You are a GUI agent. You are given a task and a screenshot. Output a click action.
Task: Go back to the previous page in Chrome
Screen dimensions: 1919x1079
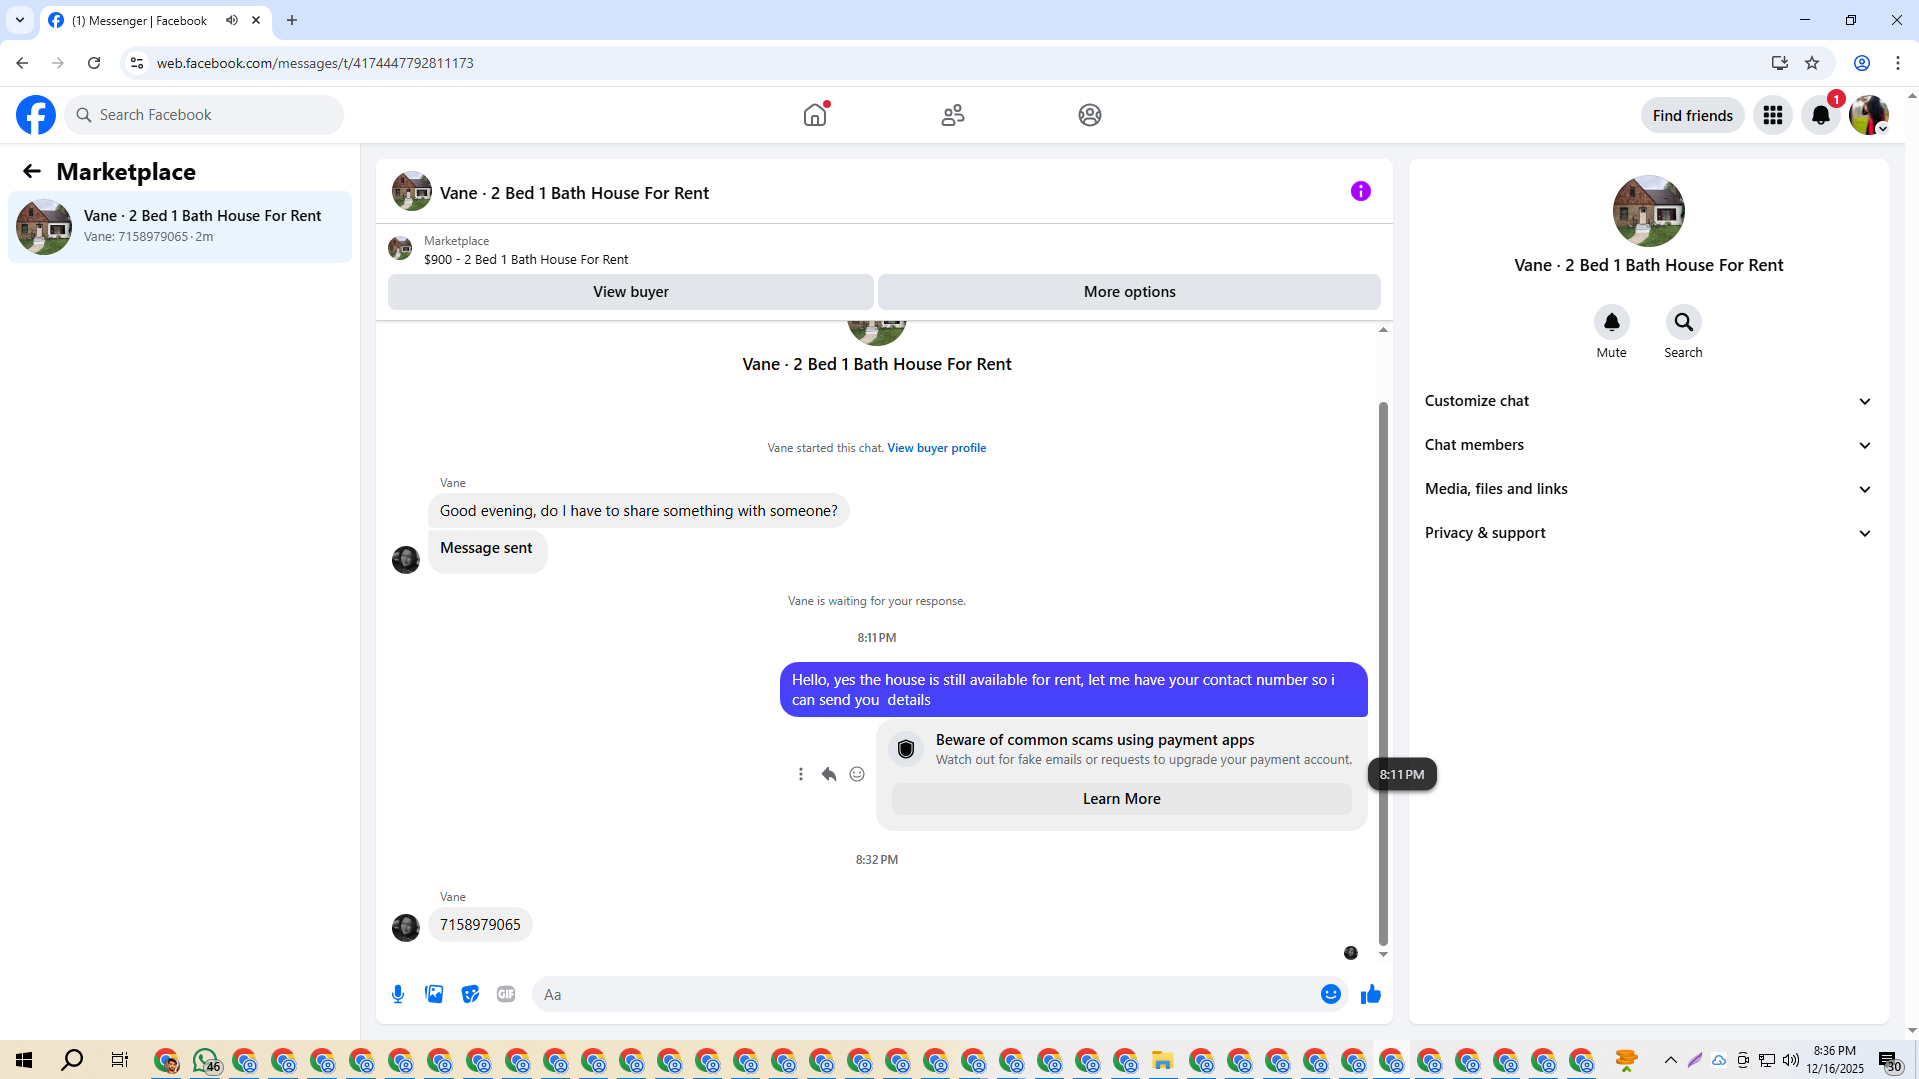pyautogui.click(x=22, y=63)
